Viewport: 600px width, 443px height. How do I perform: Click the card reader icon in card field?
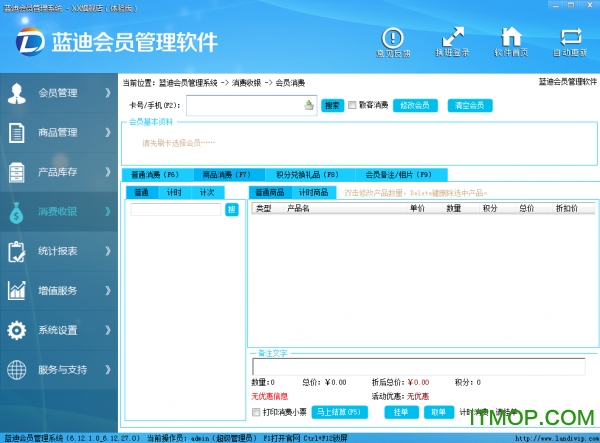click(309, 105)
